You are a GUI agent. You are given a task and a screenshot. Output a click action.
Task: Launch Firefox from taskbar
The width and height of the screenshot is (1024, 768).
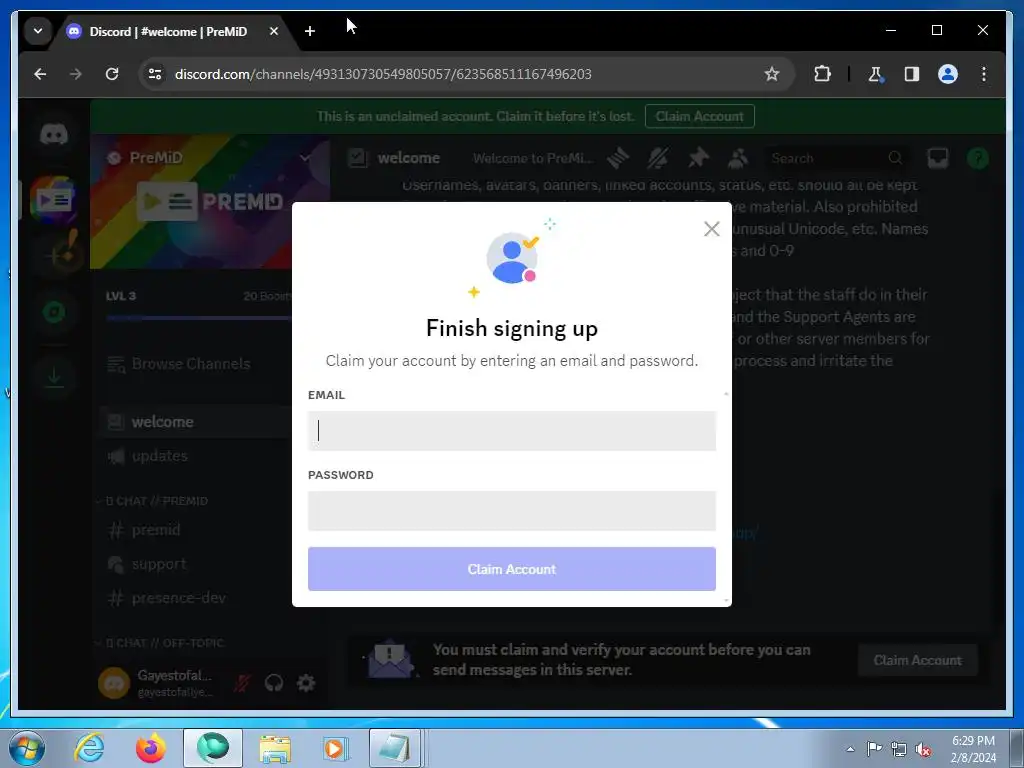tap(150, 748)
